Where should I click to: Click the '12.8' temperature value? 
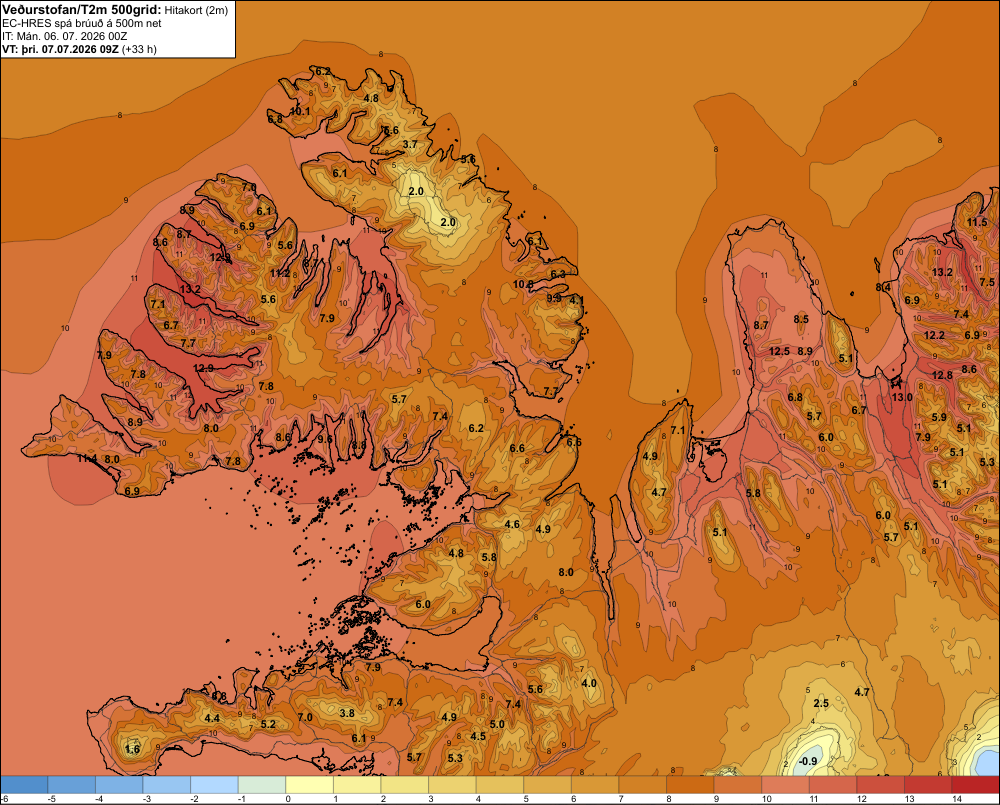click(x=942, y=376)
